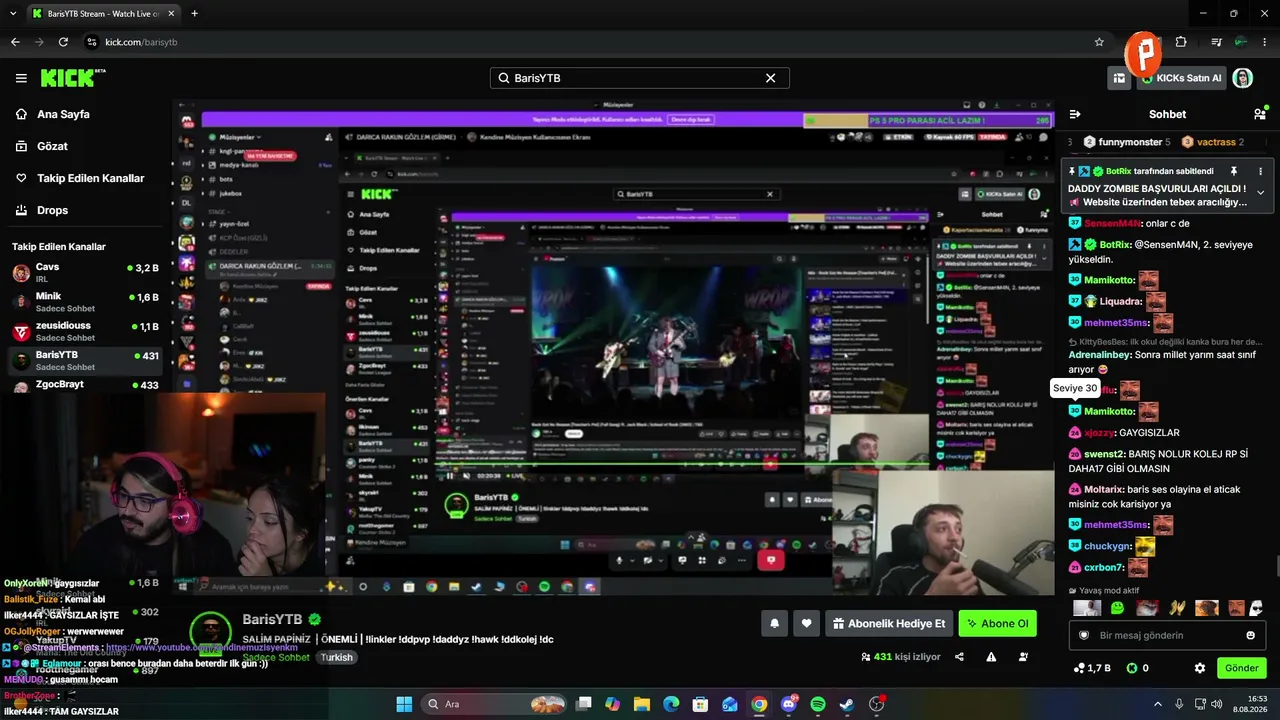Open chat identity shield icon

click(1082, 635)
